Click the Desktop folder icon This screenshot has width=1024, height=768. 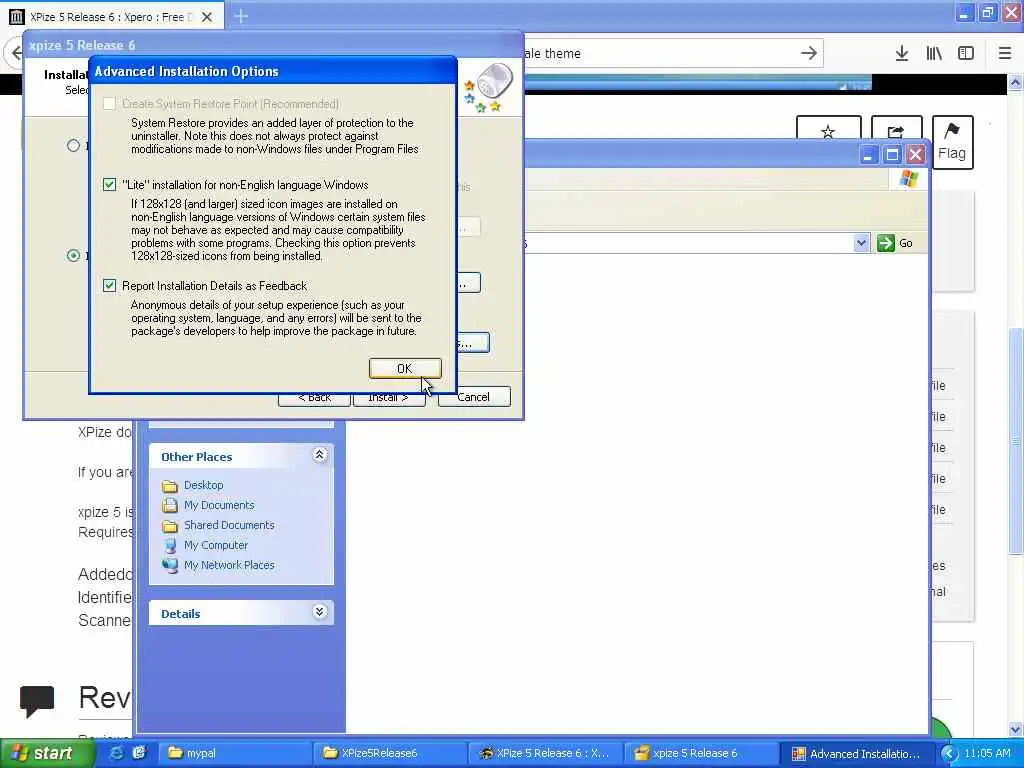[x=170, y=485]
